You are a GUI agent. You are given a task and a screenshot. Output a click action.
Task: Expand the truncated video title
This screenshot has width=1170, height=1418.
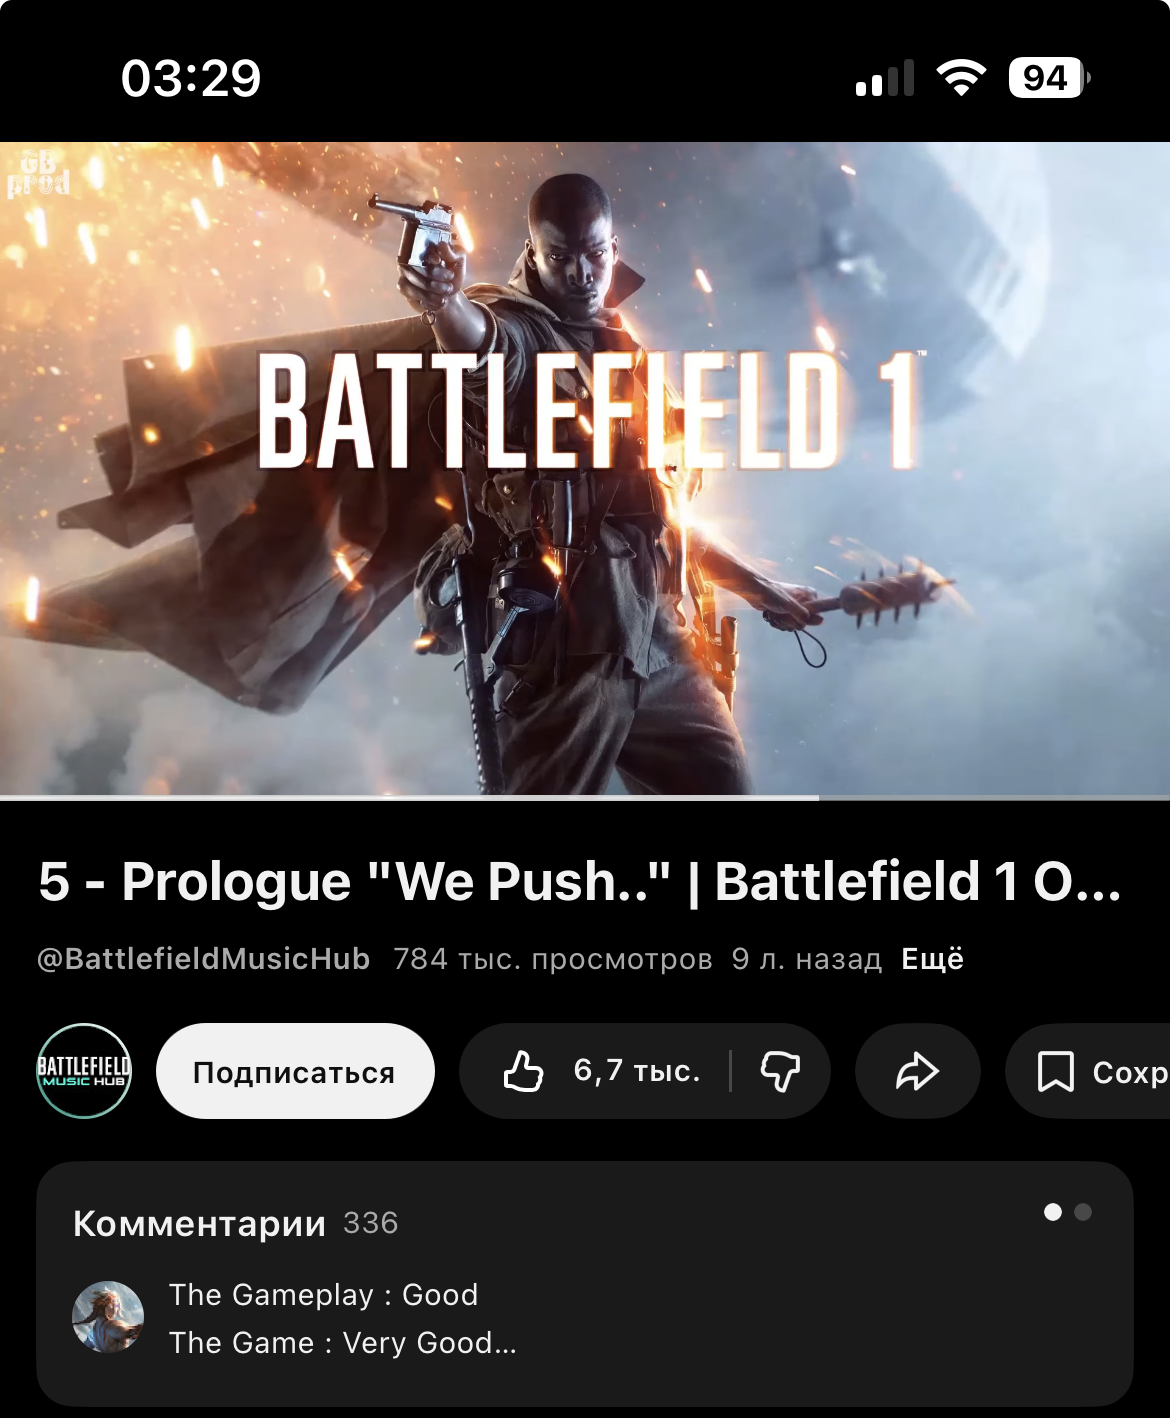[x=580, y=882]
